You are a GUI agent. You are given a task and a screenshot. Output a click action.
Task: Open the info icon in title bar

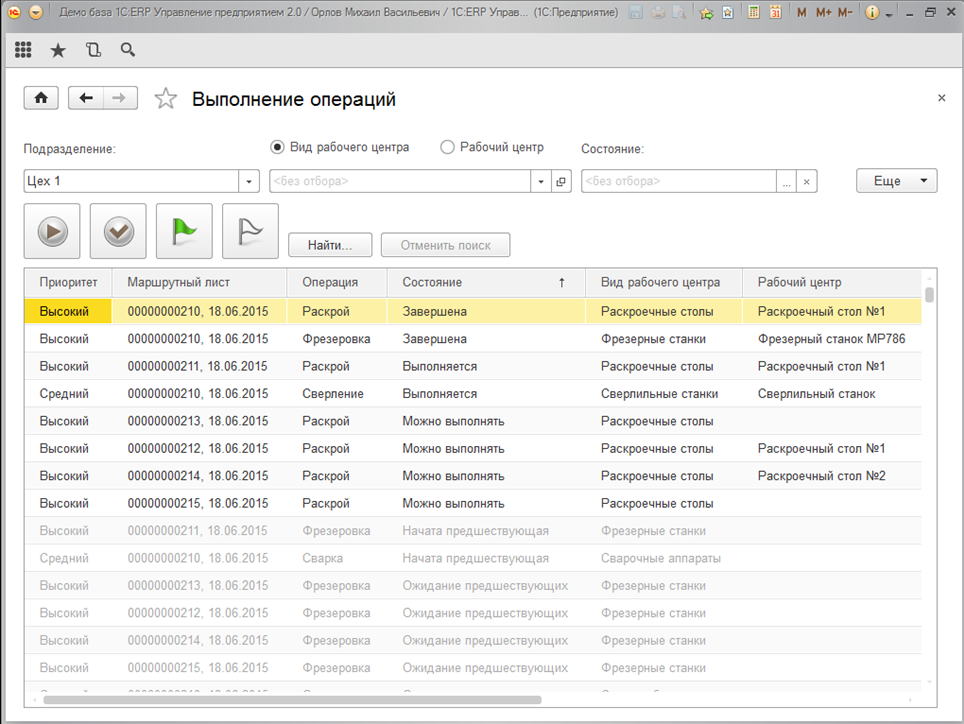click(x=872, y=12)
